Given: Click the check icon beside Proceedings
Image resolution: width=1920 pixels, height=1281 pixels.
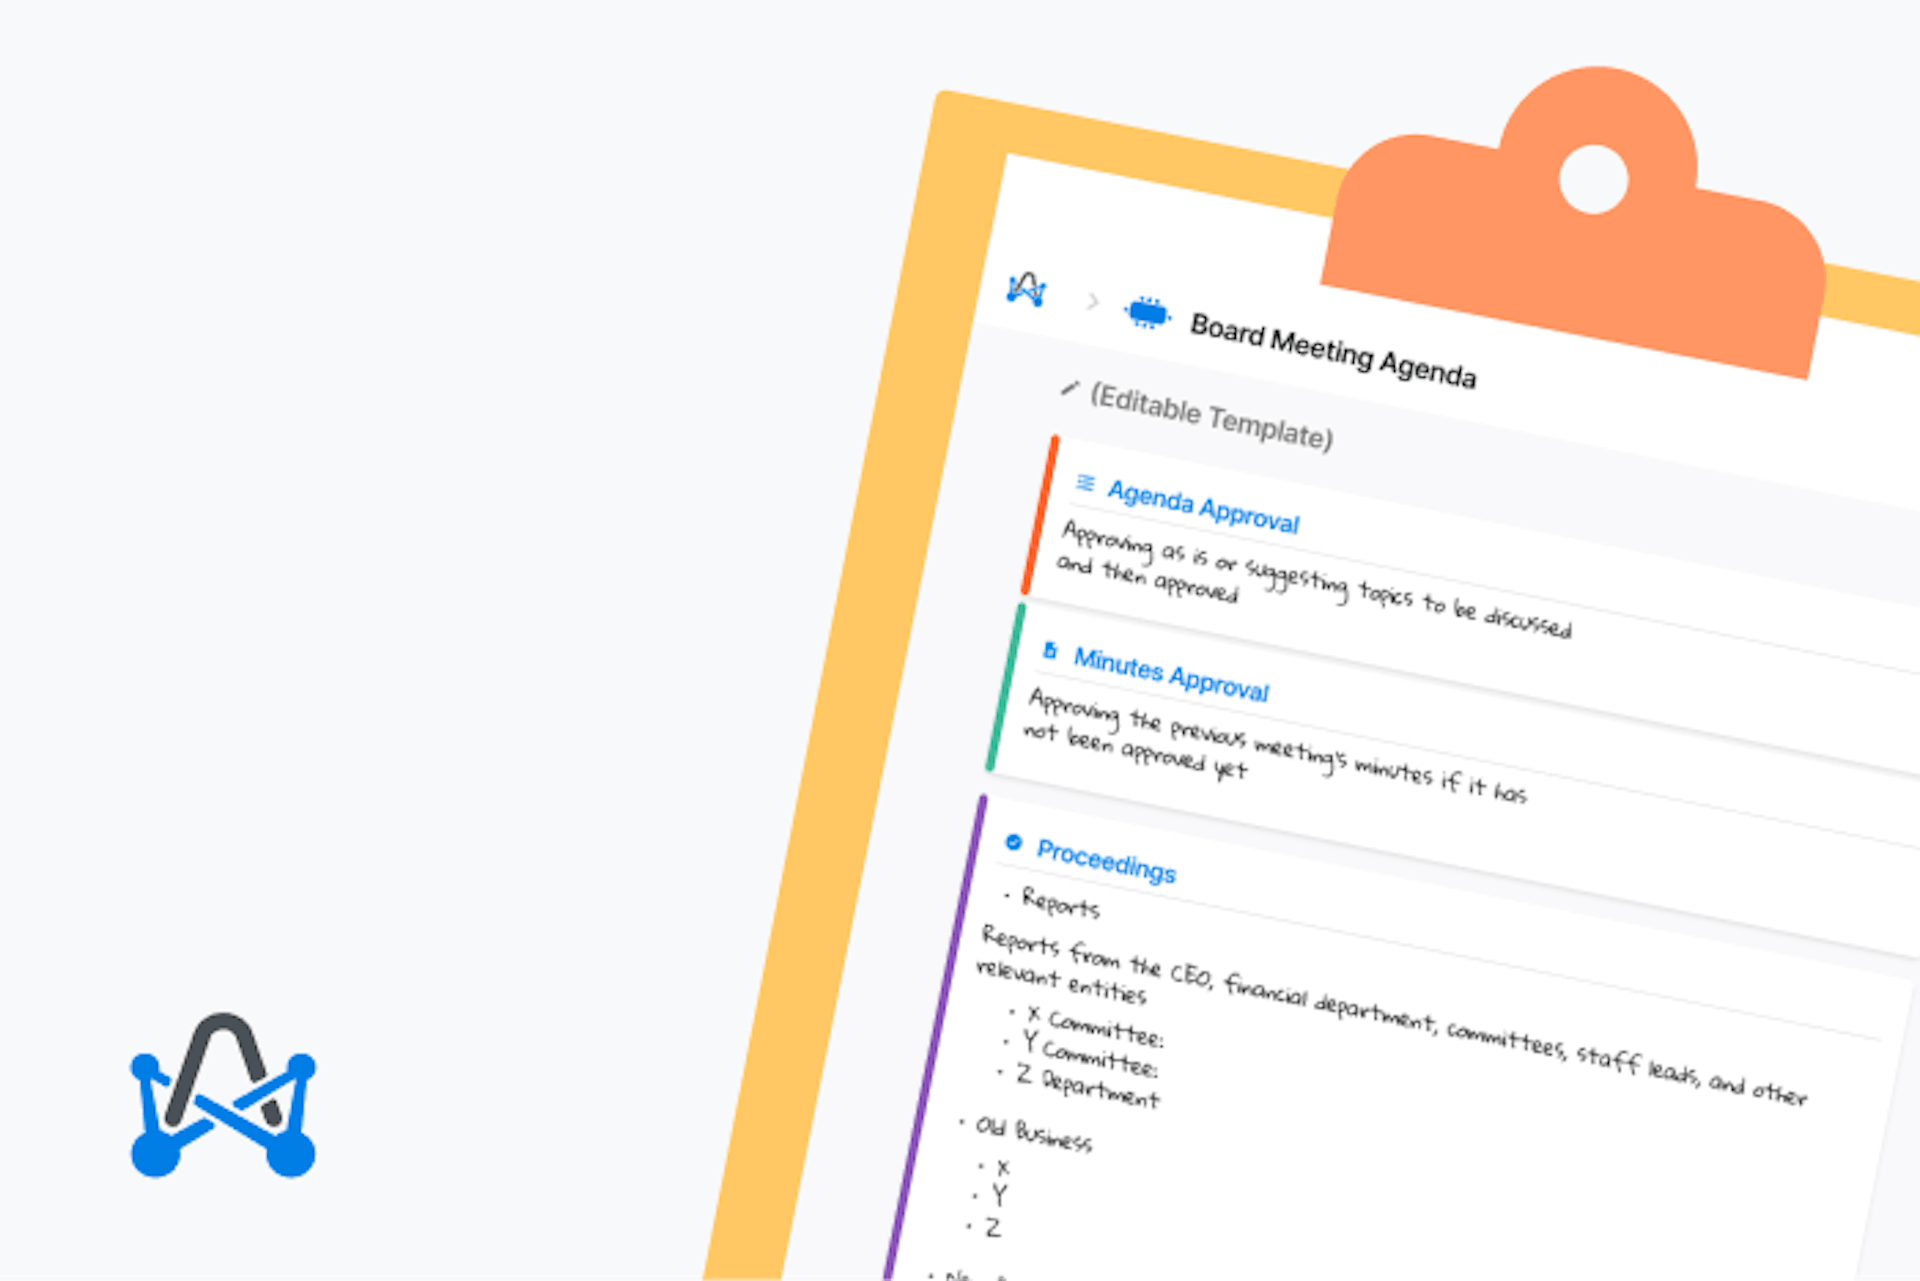Looking at the screenshot, I should point(1013,842).
